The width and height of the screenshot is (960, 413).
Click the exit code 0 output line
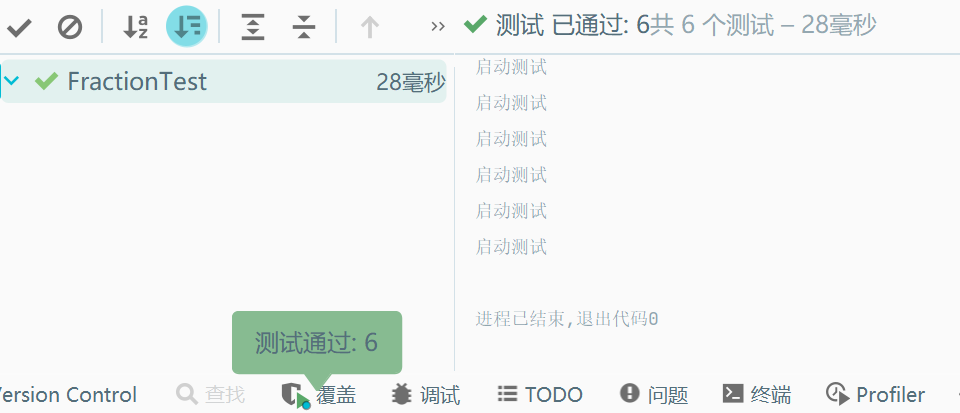(567, 319)
